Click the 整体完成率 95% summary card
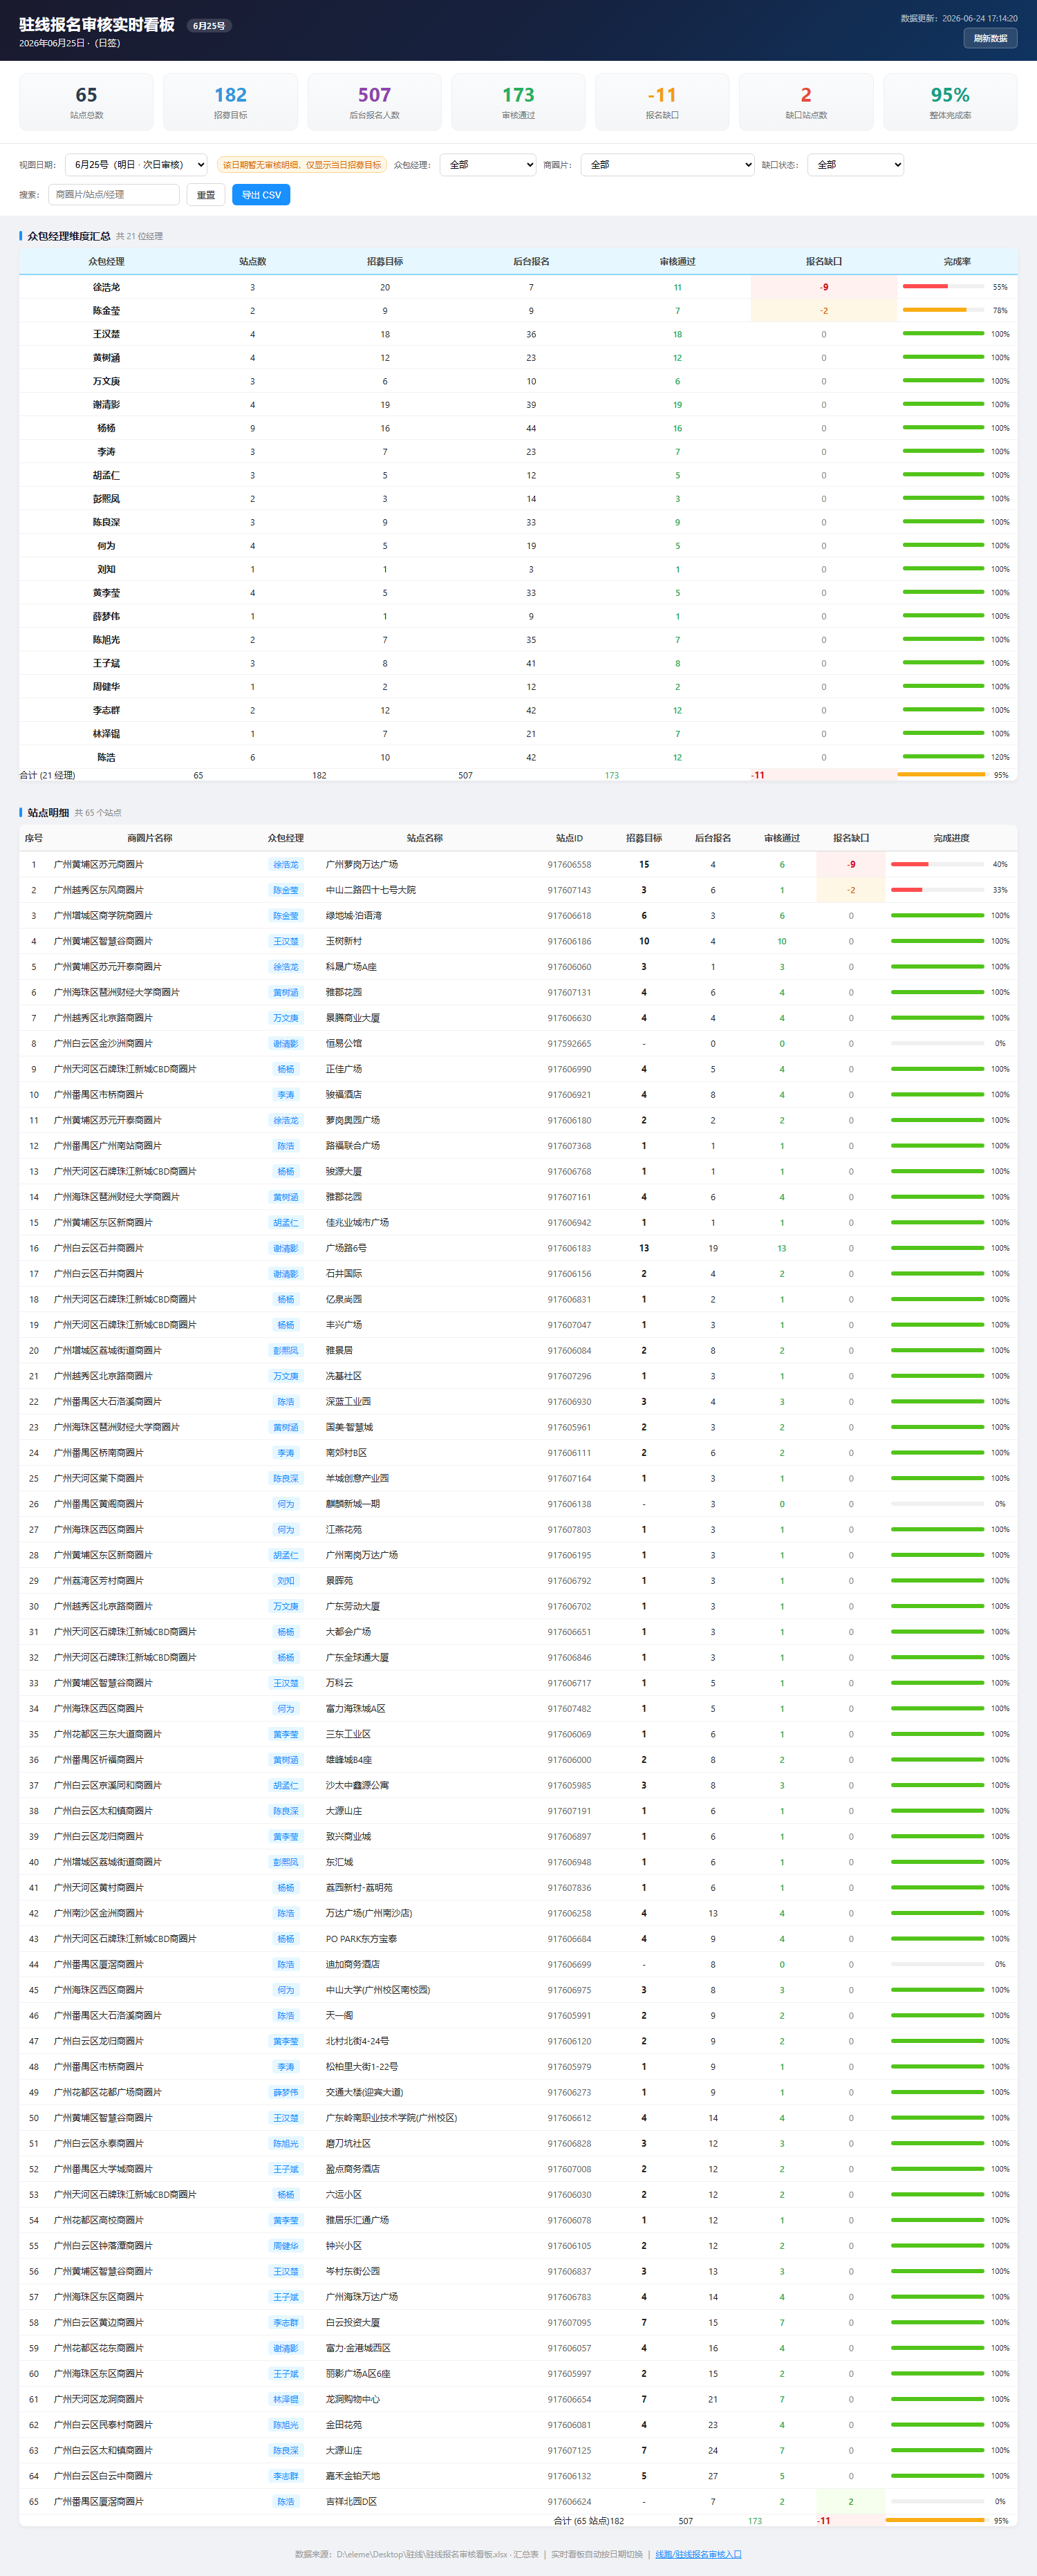 point(950,102)
